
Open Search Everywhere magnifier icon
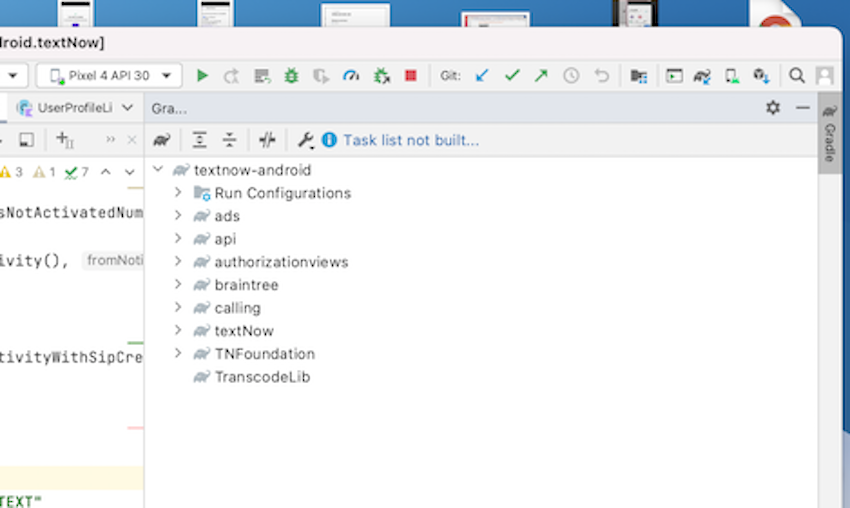tap(796, 75)
